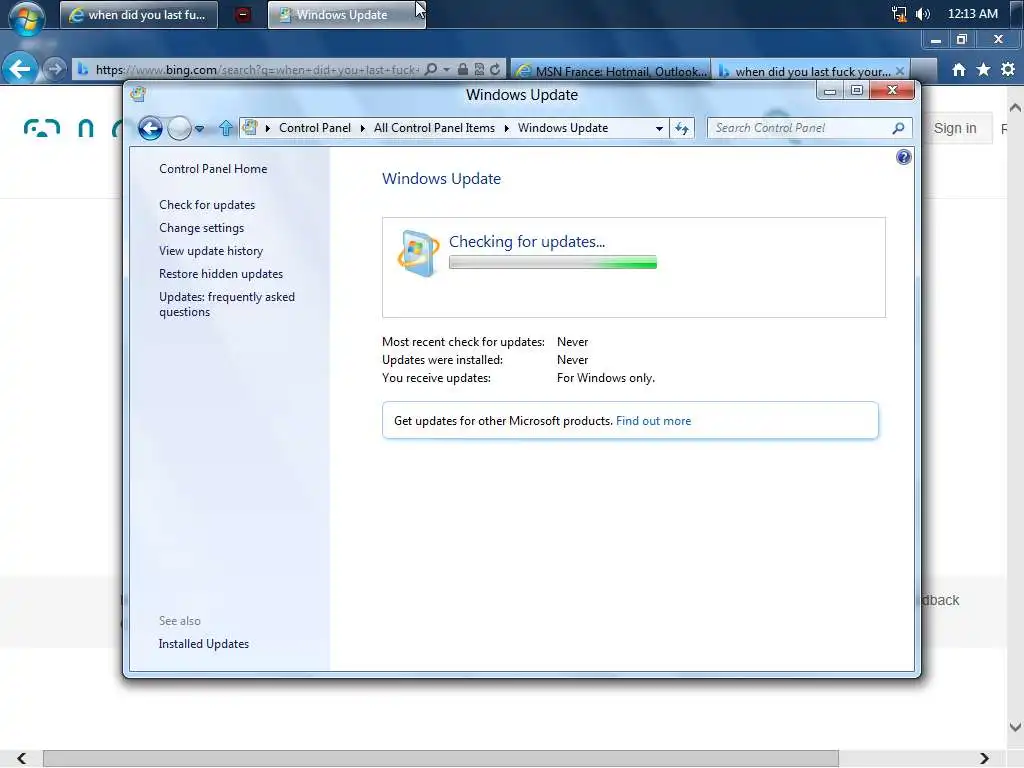The image size is (1024, 768).
Task: Expand the root breadcrumb arrow
Action: [x=268, y=128]
